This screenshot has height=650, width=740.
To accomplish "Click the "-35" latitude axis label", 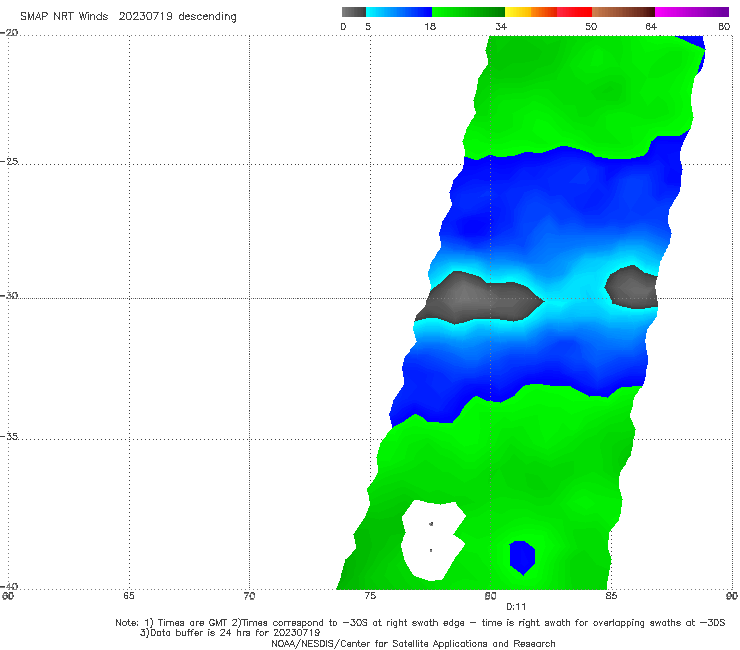I will pyautogui.click(x=9, y=436).
